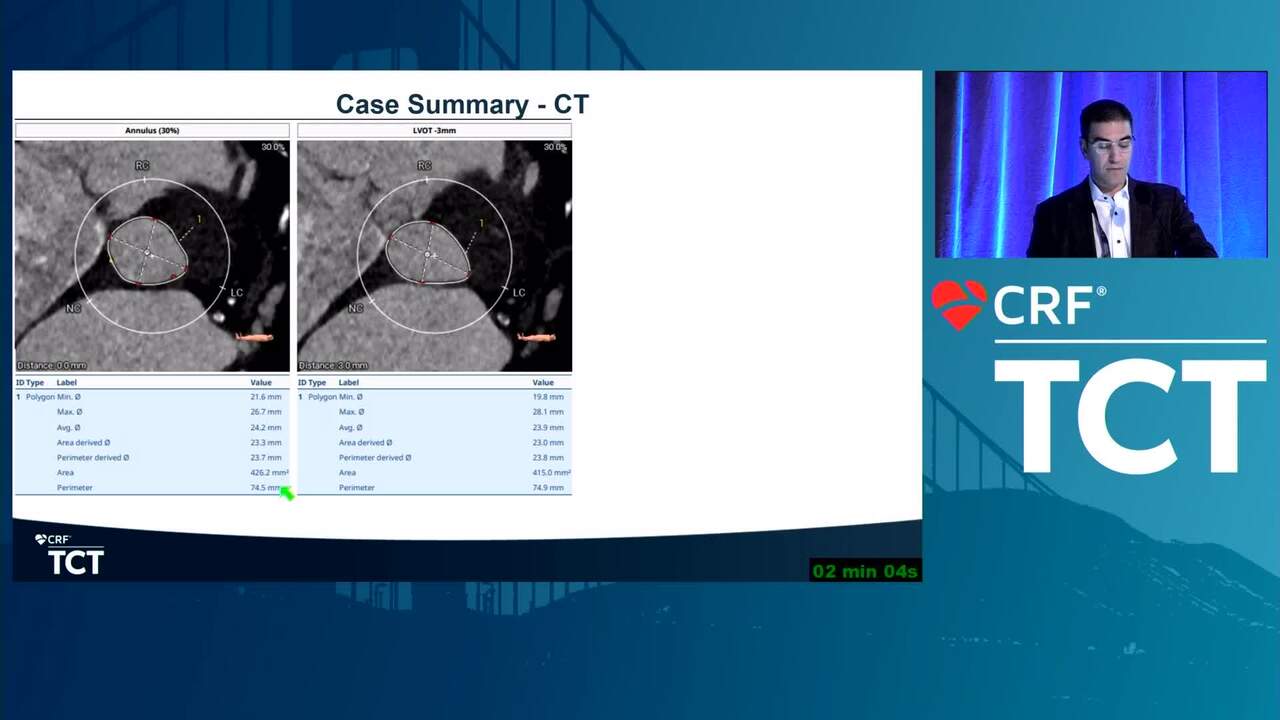This screenshot has height=720, width=1280.
Task: Click the LVOT Area value 415.0 mm²
Action: click(x=551, y=472)
